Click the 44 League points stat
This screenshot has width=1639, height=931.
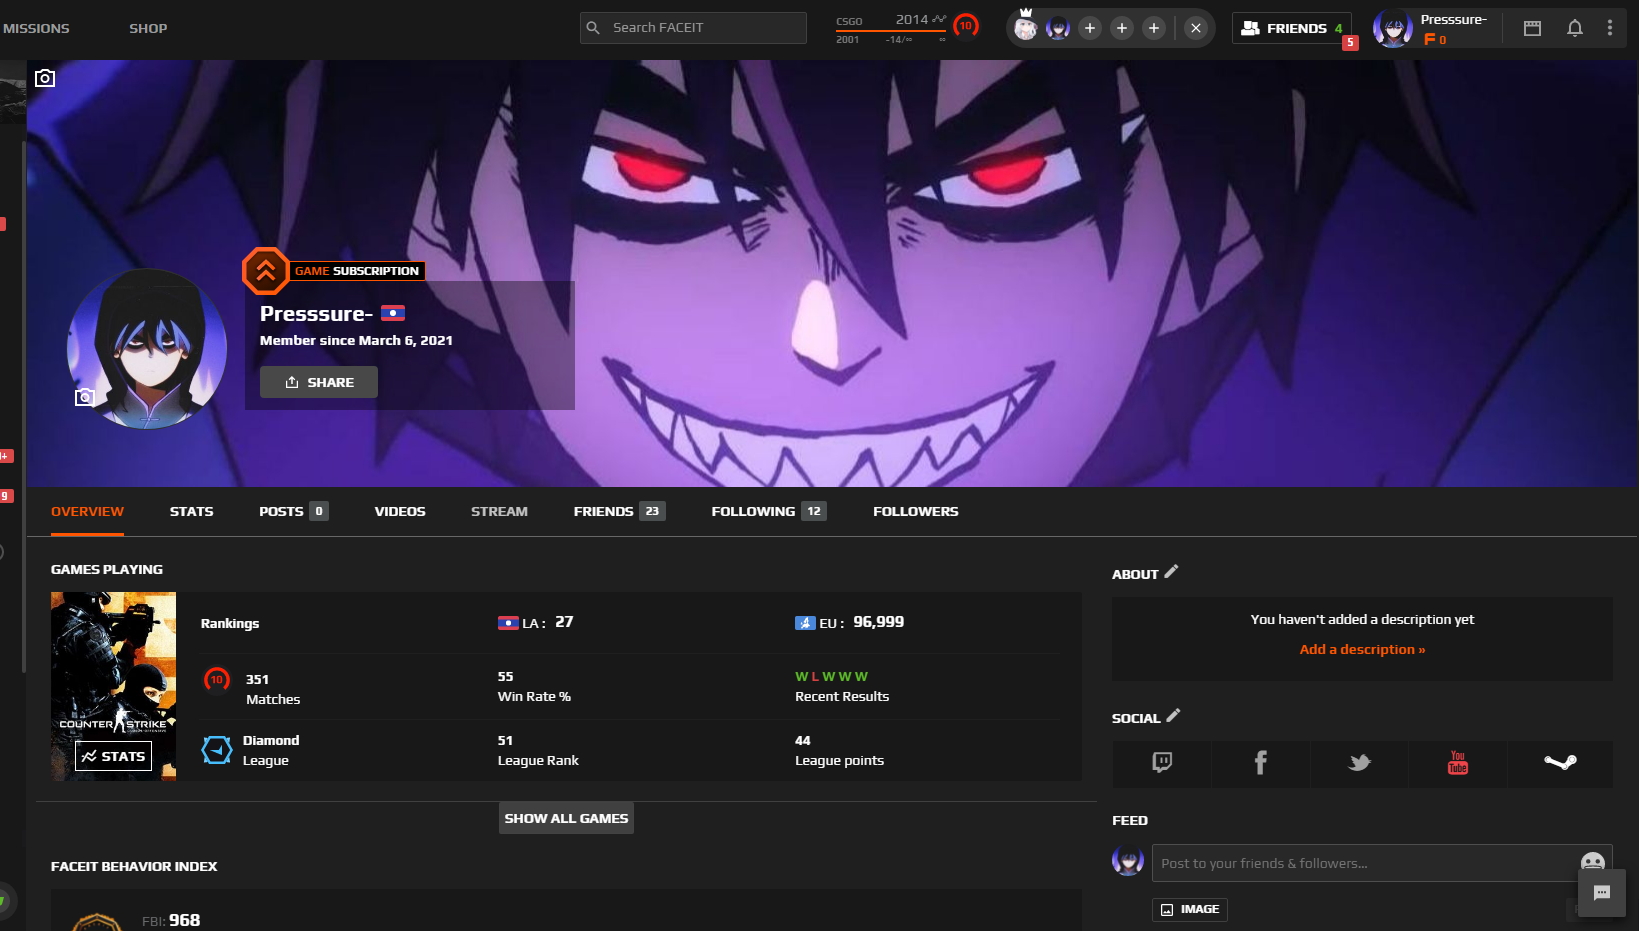click(839, 750)
